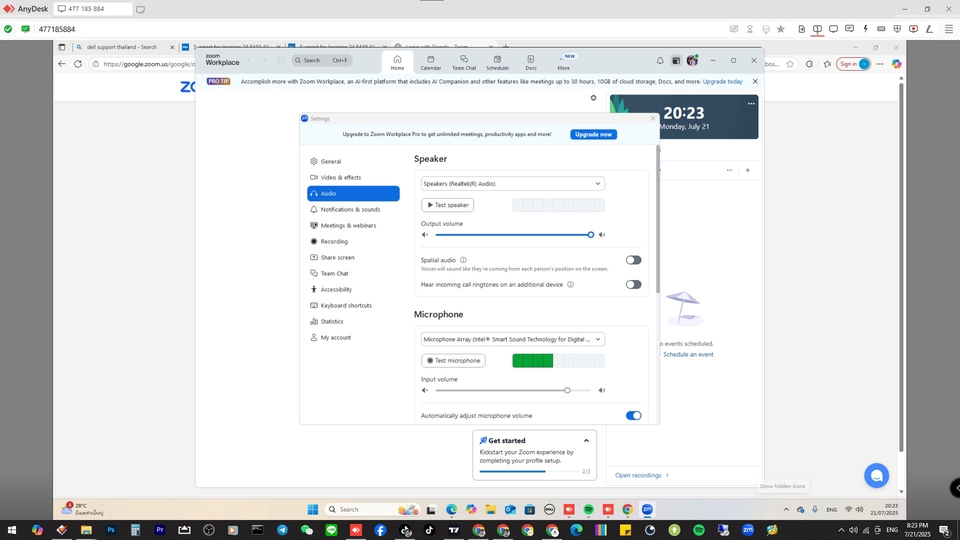This screenshot has height=540, width=960.
Task: Open the Team Chat icon in top navigation
Action: pos(463,62)
